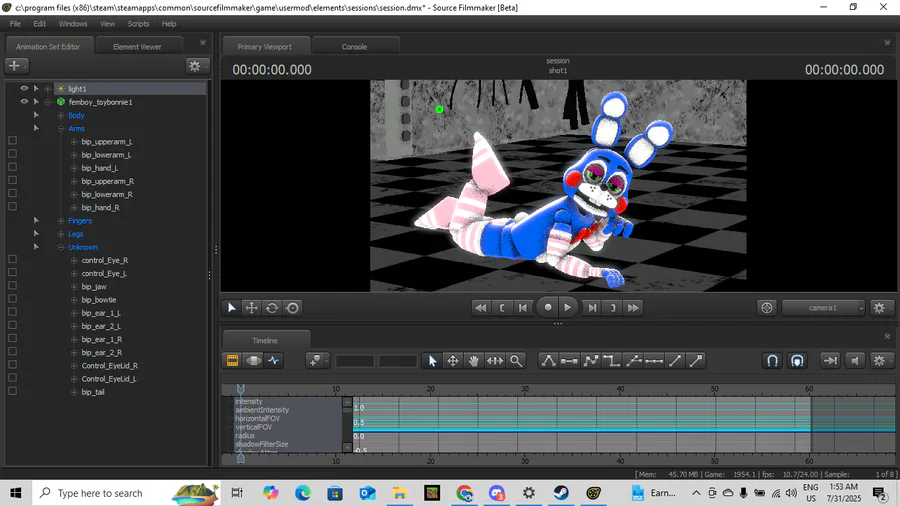Select viewport translate manipulator tool
This screenshot has width=900, height=506.
[x=251, y=308]
